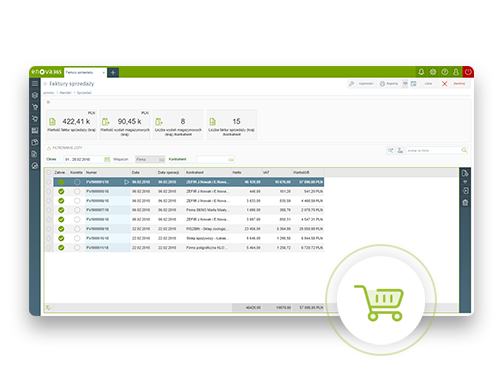The width and height of the screenshot is (500, 383).
Task: Go to promo breadcrumb
Action: click(49, 93)
